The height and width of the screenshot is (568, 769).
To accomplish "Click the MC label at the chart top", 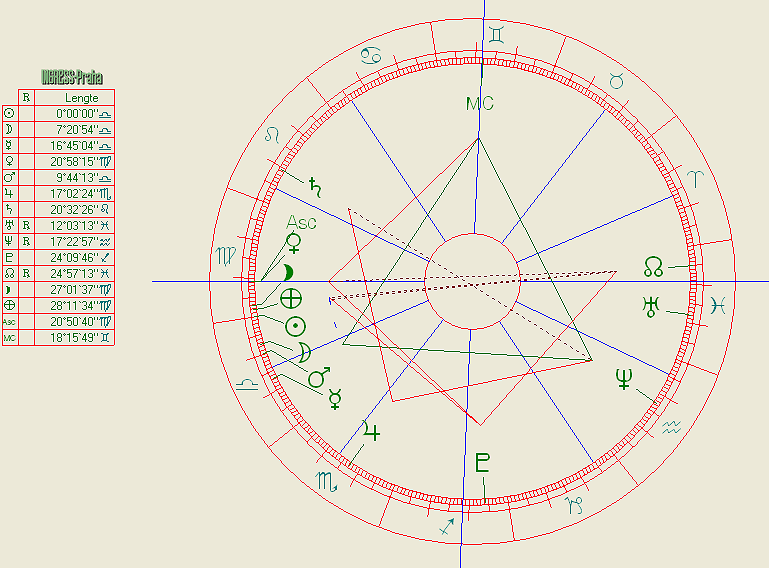I will tap(480, 104).
